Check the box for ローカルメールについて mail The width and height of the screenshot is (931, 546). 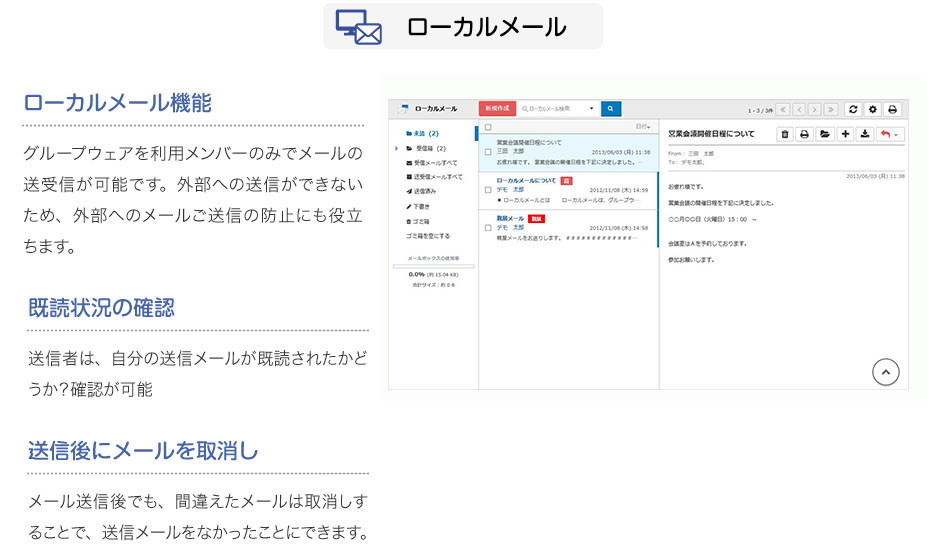coord(488,189)
